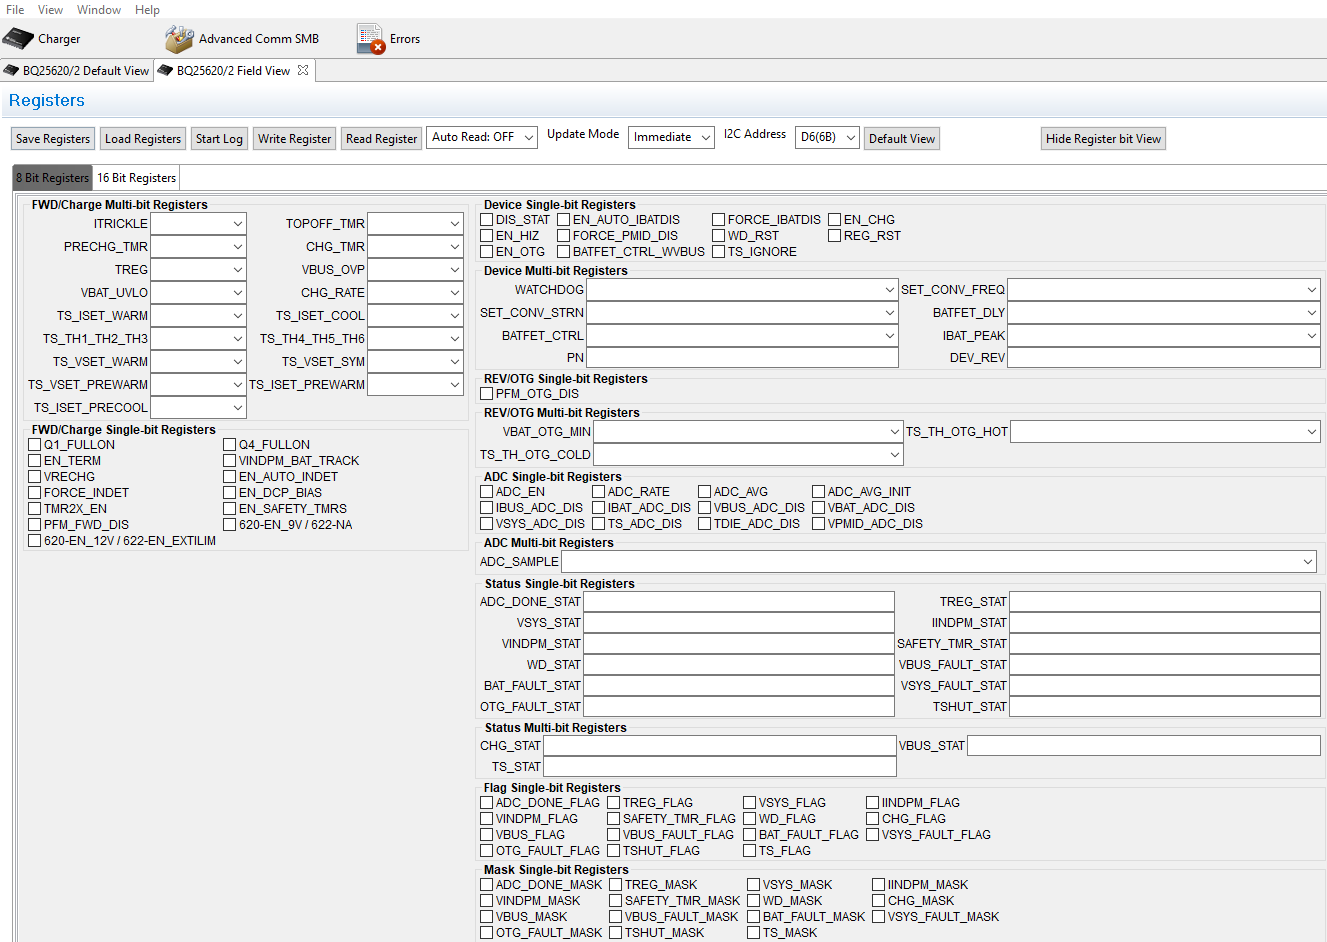Screen dimensions: 1327x942
Task: Open the View menu
Action: click(49, 9)
